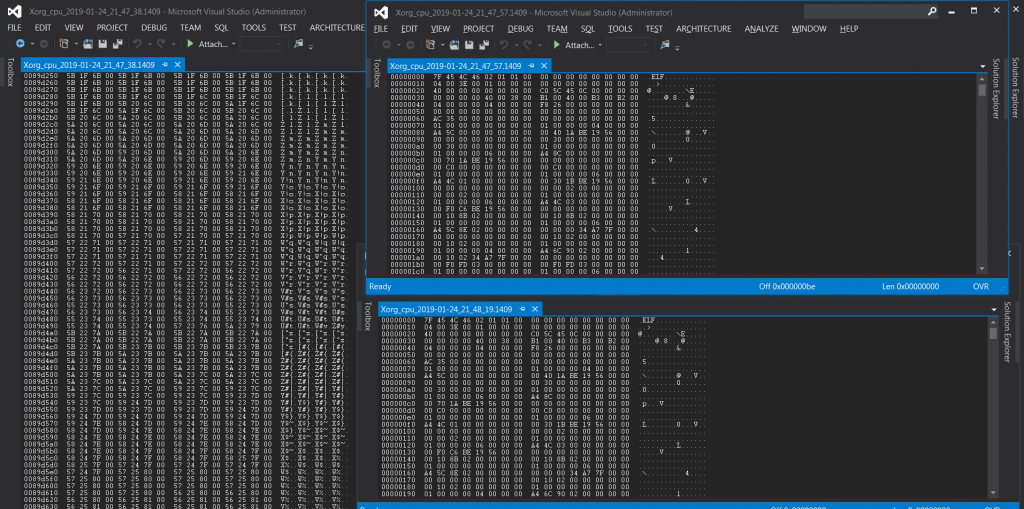Open Toolbox panel in right window
Image resolution: width=1024 pixels, height=509 pixels.
tap(376, 73)
